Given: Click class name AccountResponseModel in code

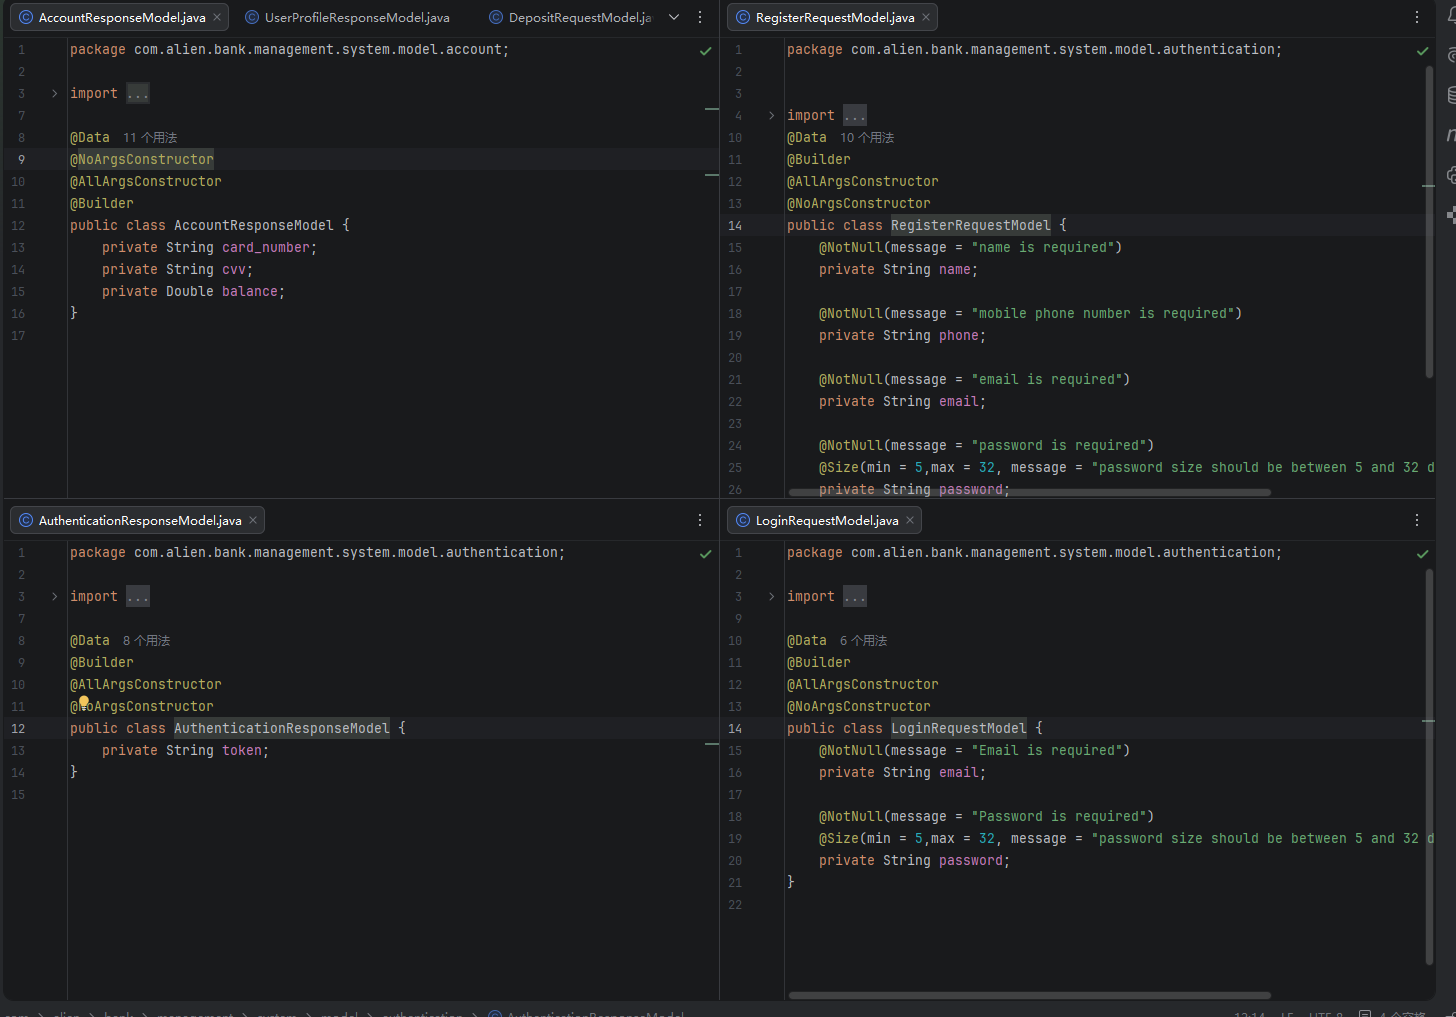Looking at the screenshot, I should (x=254, y=226).
